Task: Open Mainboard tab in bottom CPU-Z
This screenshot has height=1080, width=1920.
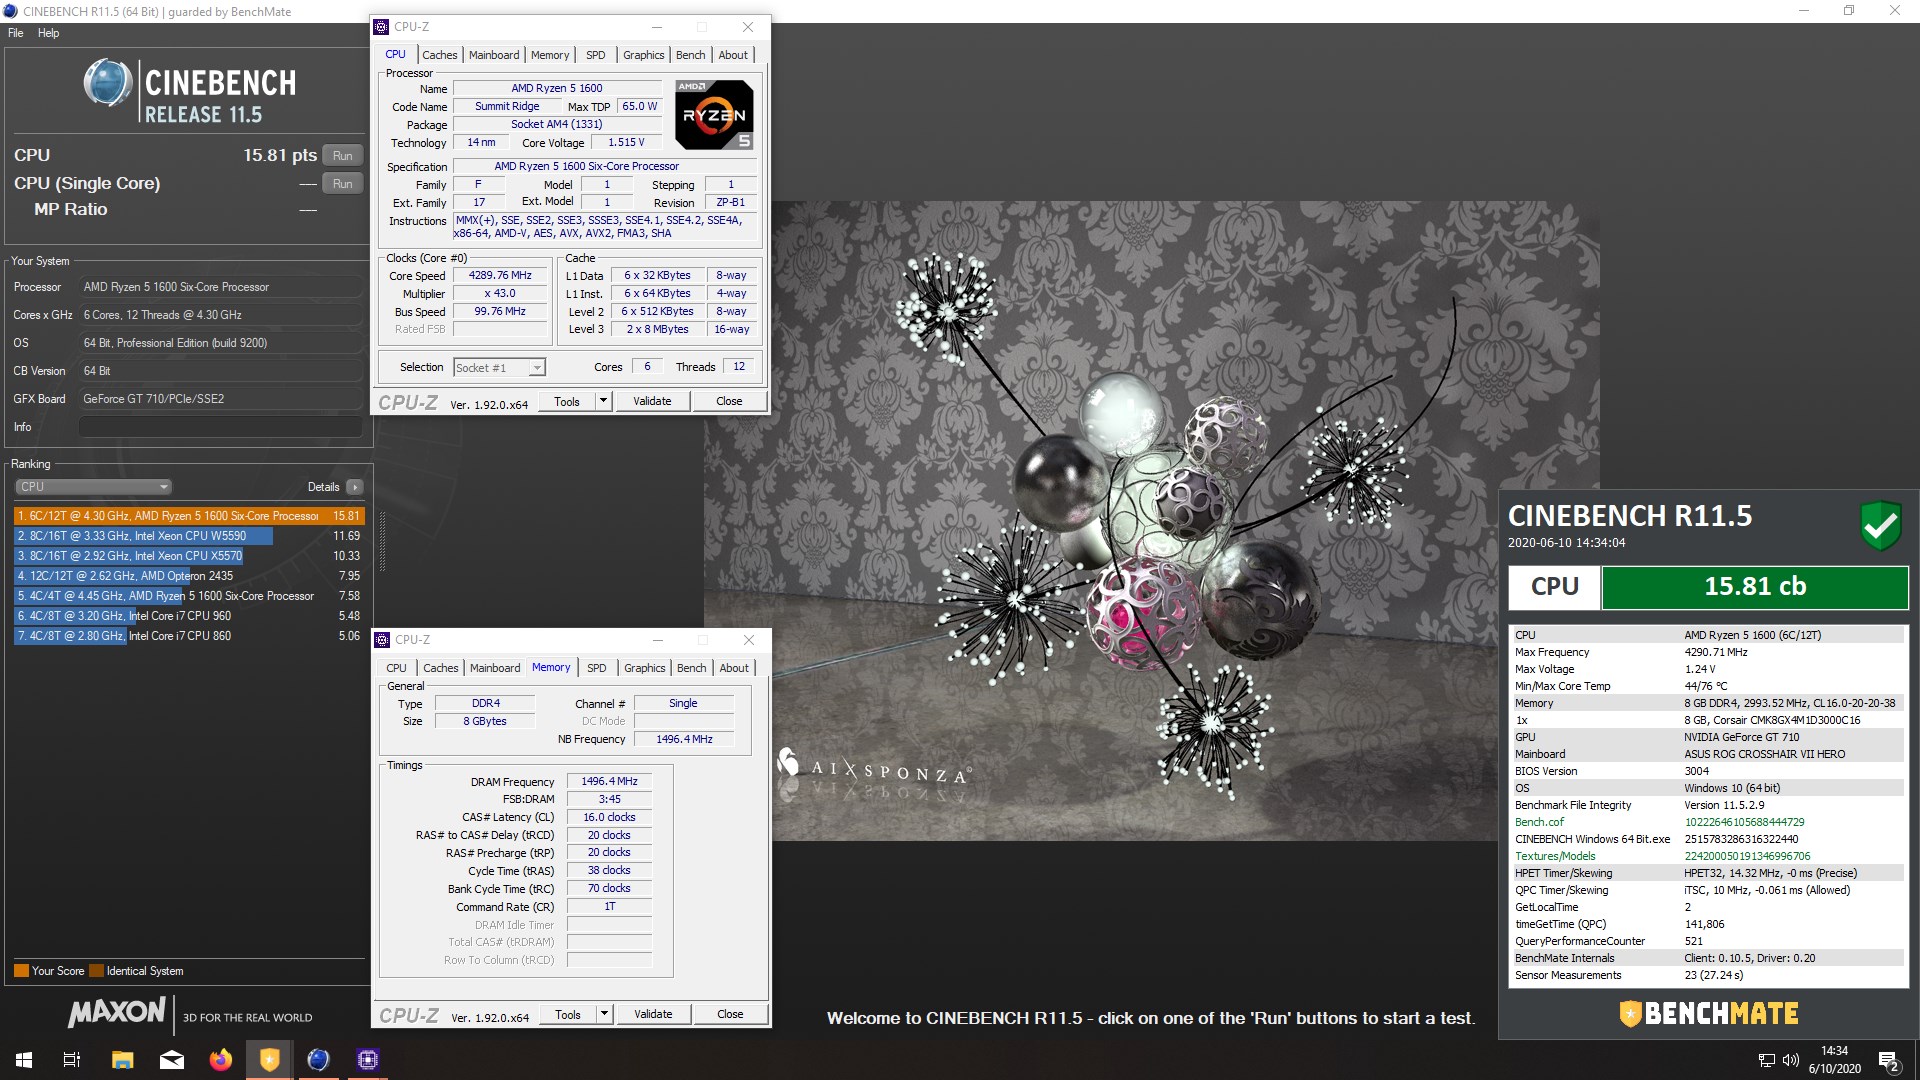Action: (495, 668)
